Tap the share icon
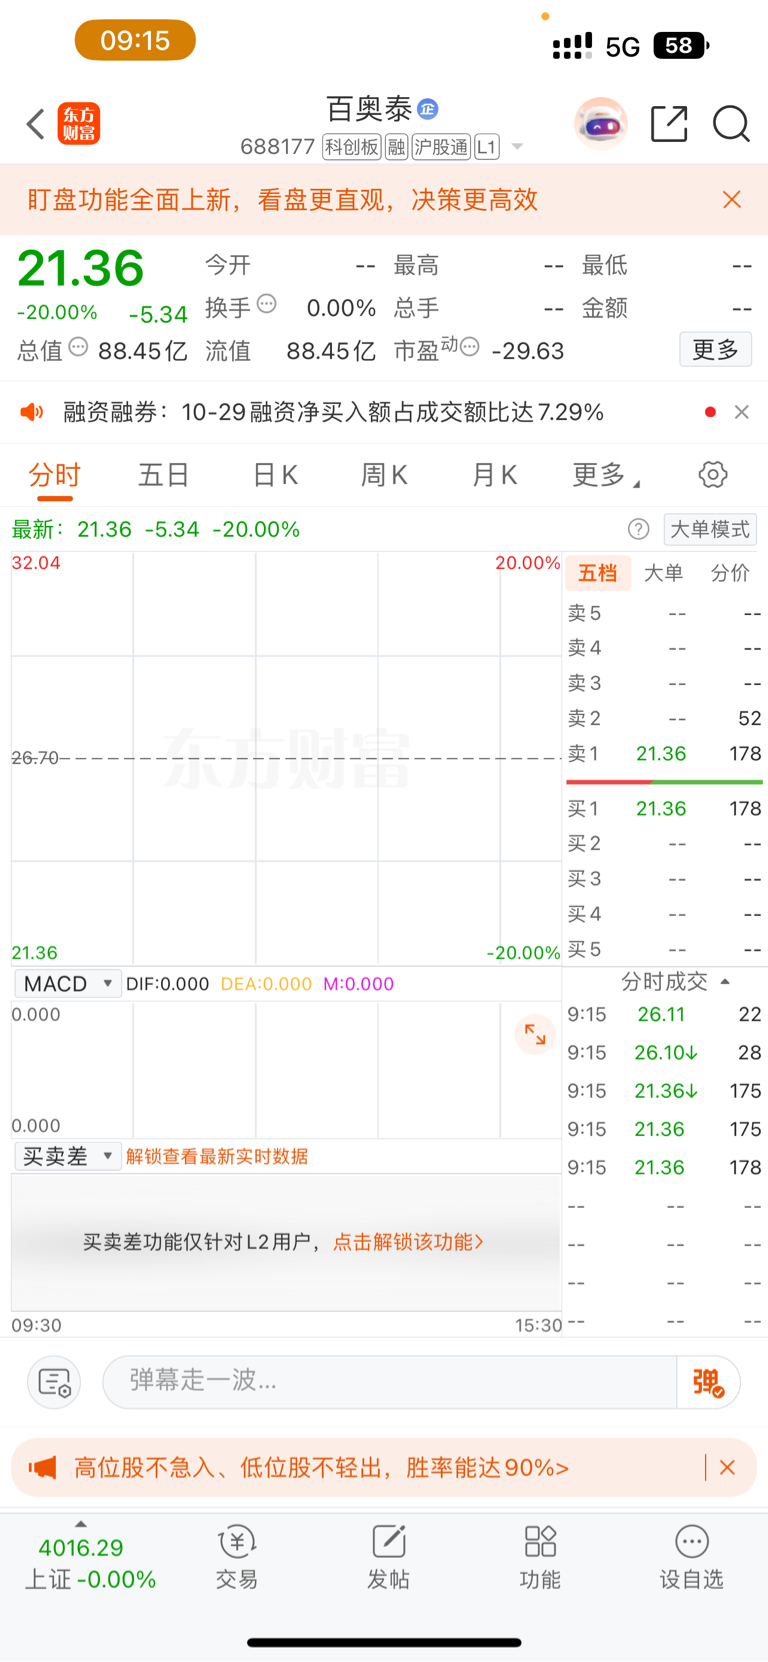Viewport: 768px width, 1662px height. pyautogui.click(x=669, y=124)
